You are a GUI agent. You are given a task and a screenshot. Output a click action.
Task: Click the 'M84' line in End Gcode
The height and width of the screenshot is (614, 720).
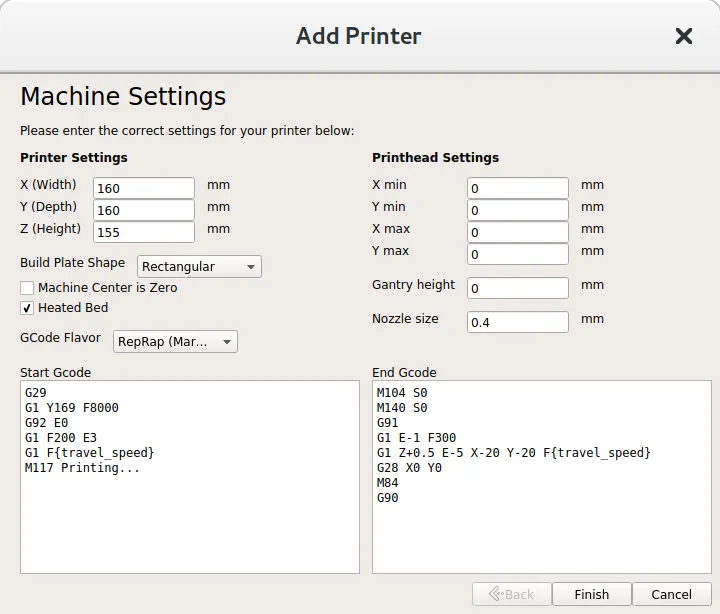point(388,483)
